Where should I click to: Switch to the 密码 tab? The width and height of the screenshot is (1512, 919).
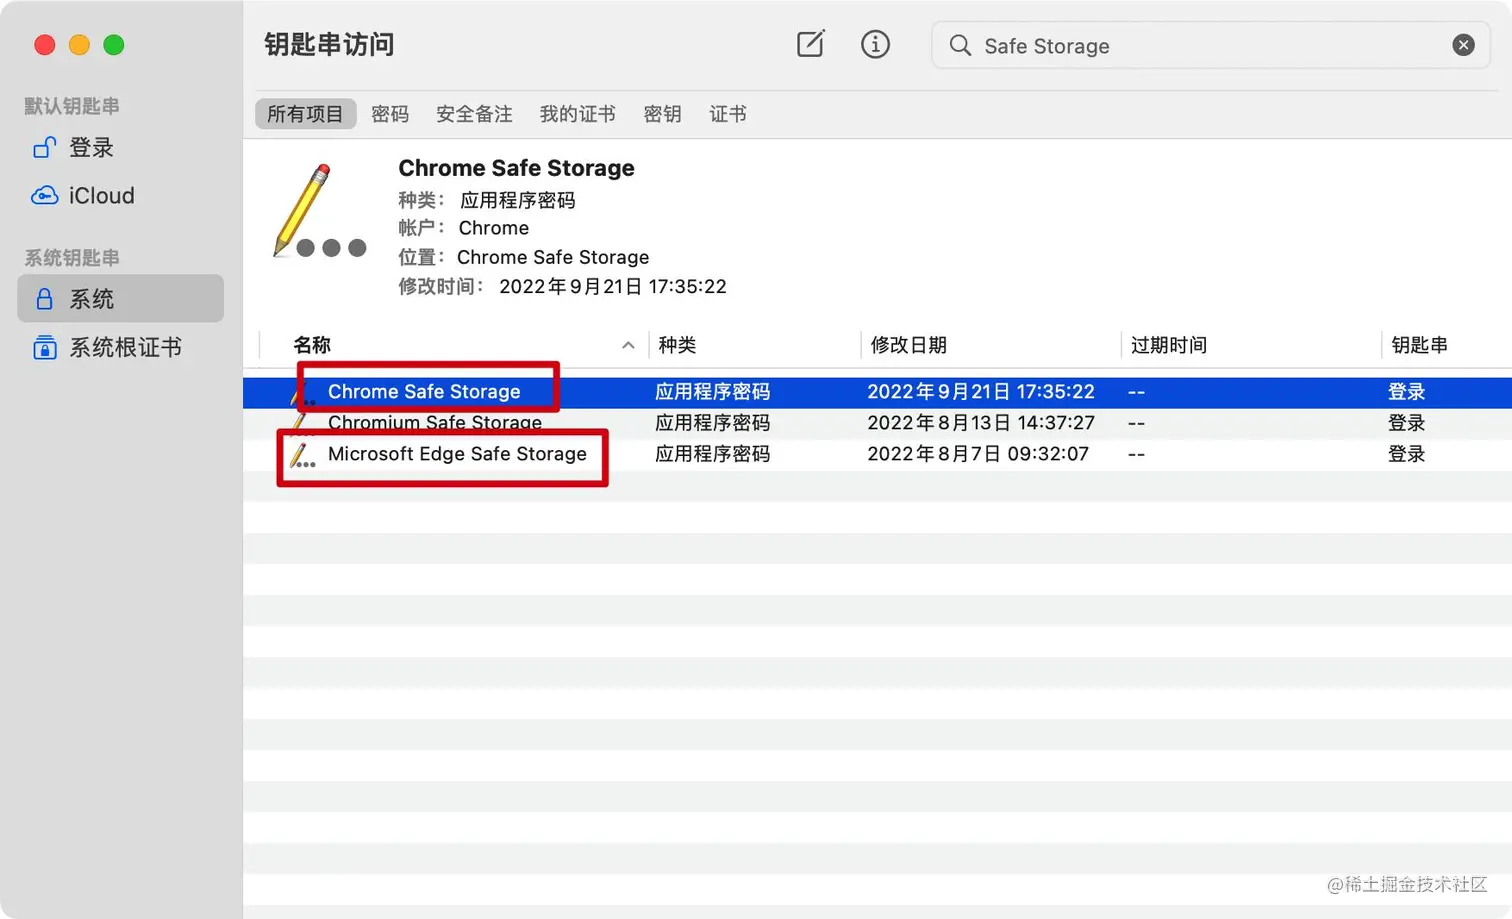pos(390,114)
